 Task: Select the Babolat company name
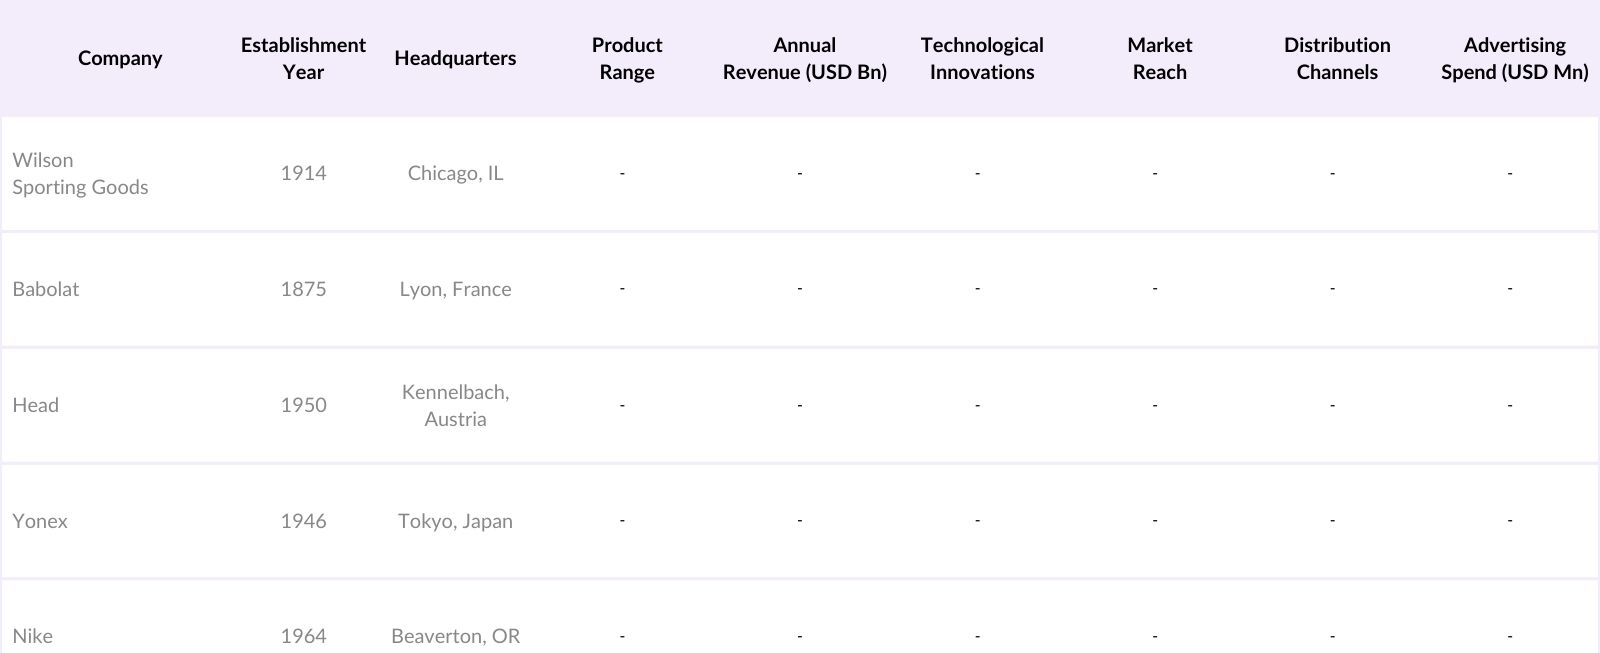pyautogui.click(x=46, y=289)
